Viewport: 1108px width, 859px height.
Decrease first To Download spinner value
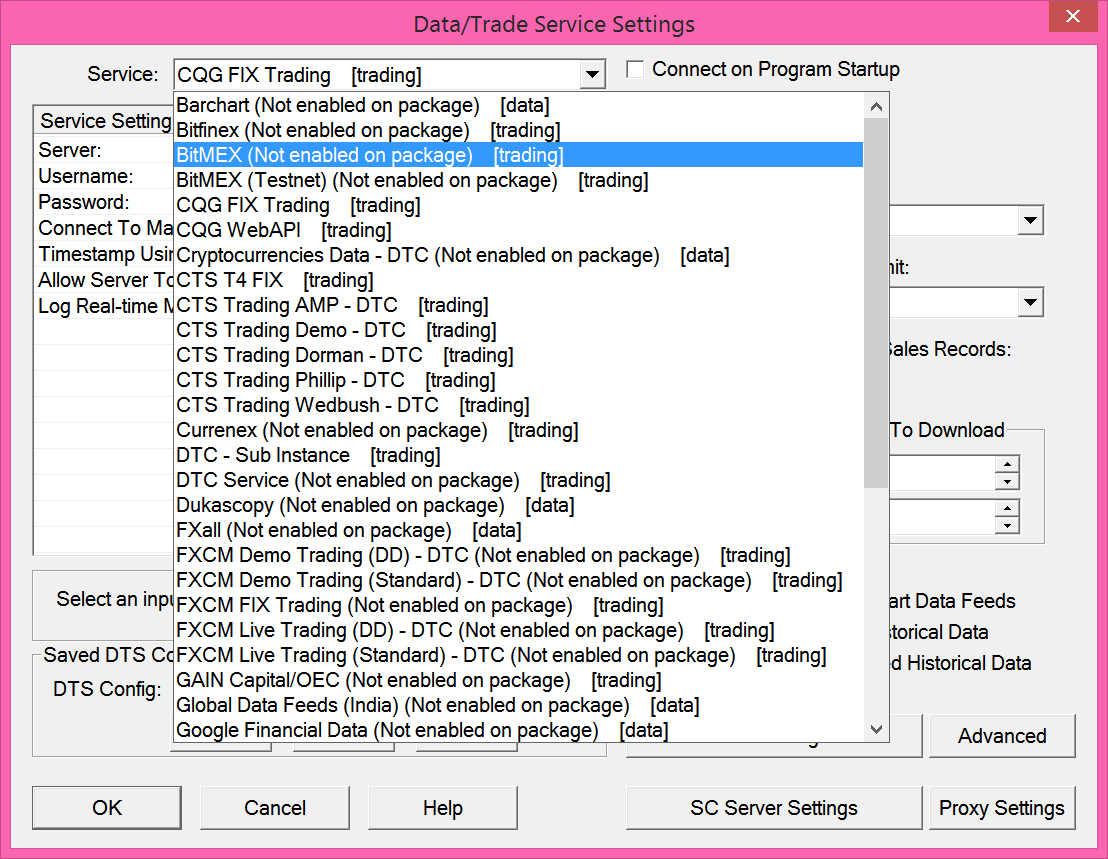tap(1007, 482)
